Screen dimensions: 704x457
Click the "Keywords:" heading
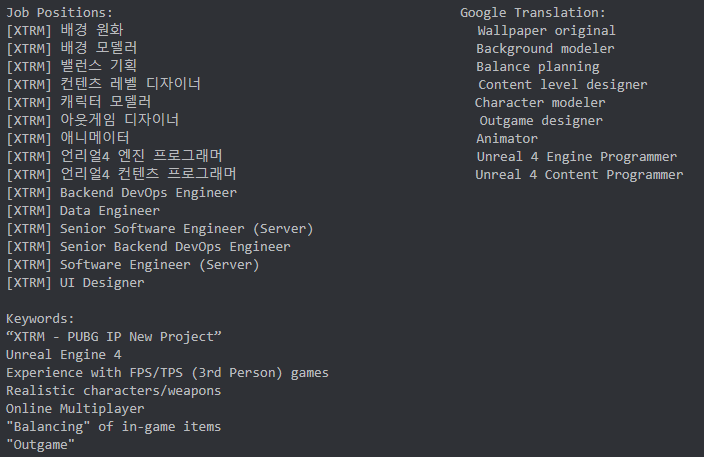tap(40, 318)
